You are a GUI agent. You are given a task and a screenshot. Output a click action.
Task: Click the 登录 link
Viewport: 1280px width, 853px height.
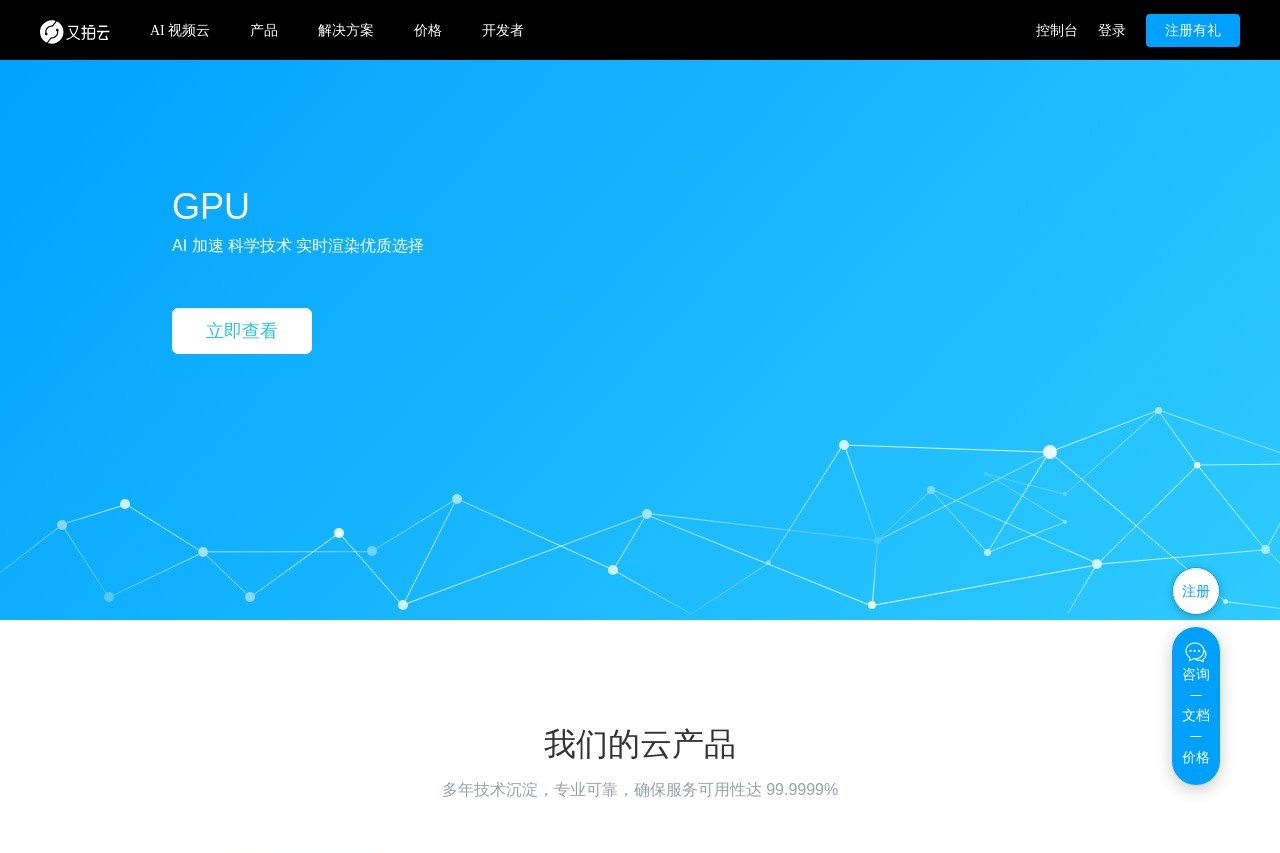1112,30
